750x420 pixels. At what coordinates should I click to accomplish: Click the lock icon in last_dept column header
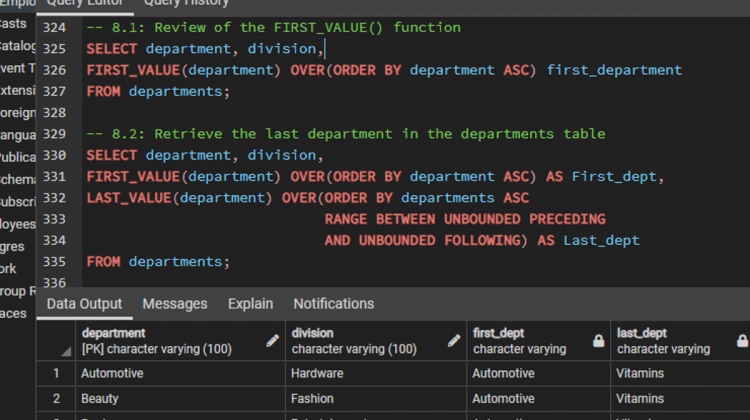[742, 341]
